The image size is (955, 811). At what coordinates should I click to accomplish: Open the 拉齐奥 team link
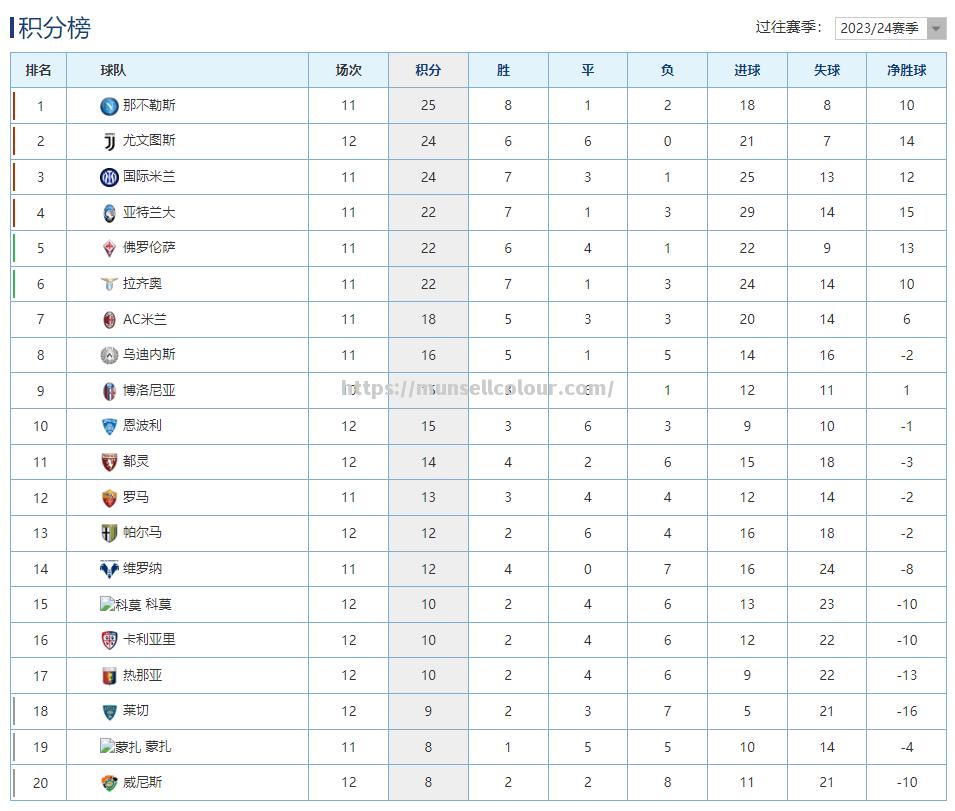point(142,284)
